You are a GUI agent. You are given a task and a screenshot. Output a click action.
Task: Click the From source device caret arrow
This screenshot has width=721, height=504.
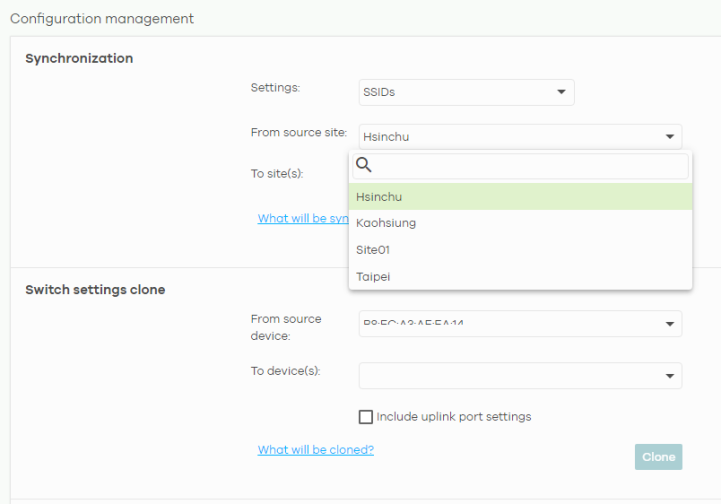point(668,324)
